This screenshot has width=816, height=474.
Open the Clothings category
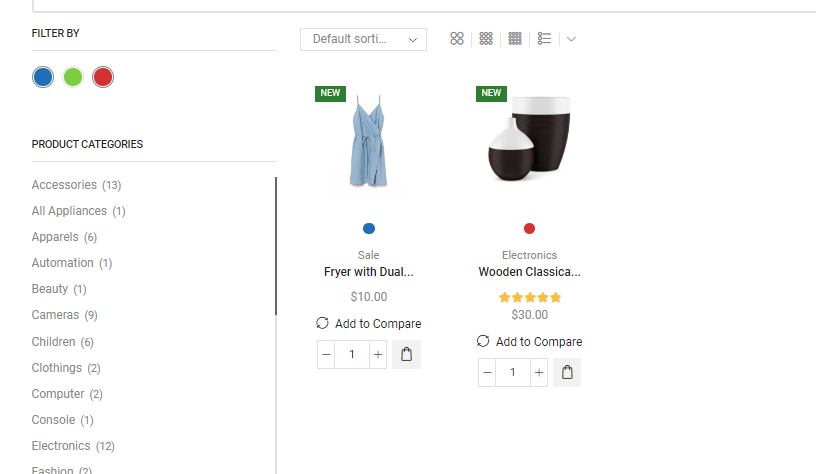tap(57, 368)
